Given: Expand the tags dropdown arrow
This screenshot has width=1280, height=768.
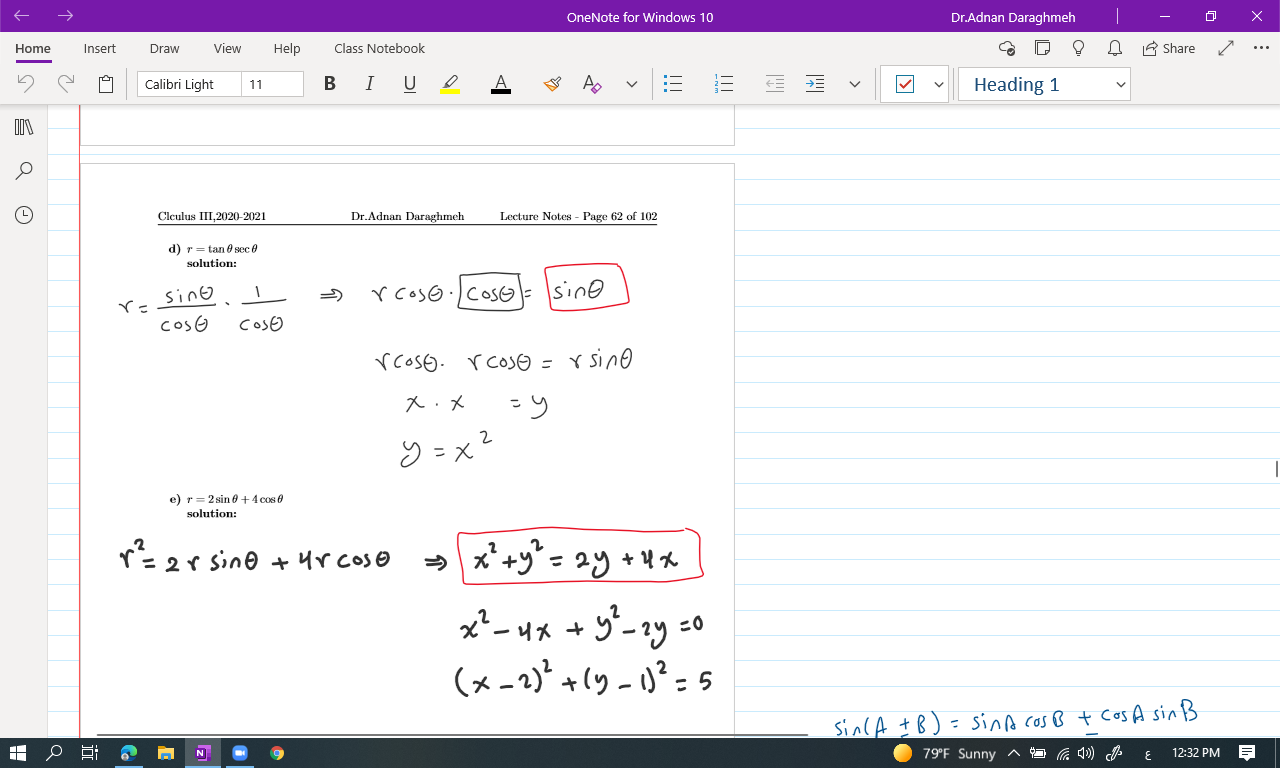Looking at the screenshot, I should click(938, 85).
